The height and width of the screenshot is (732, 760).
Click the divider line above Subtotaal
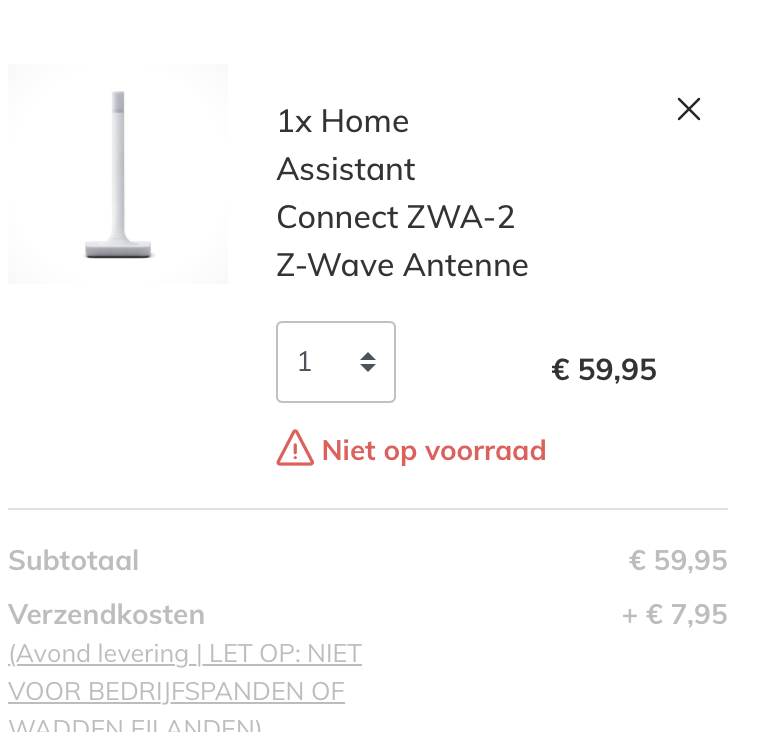[x=368, y=509]
